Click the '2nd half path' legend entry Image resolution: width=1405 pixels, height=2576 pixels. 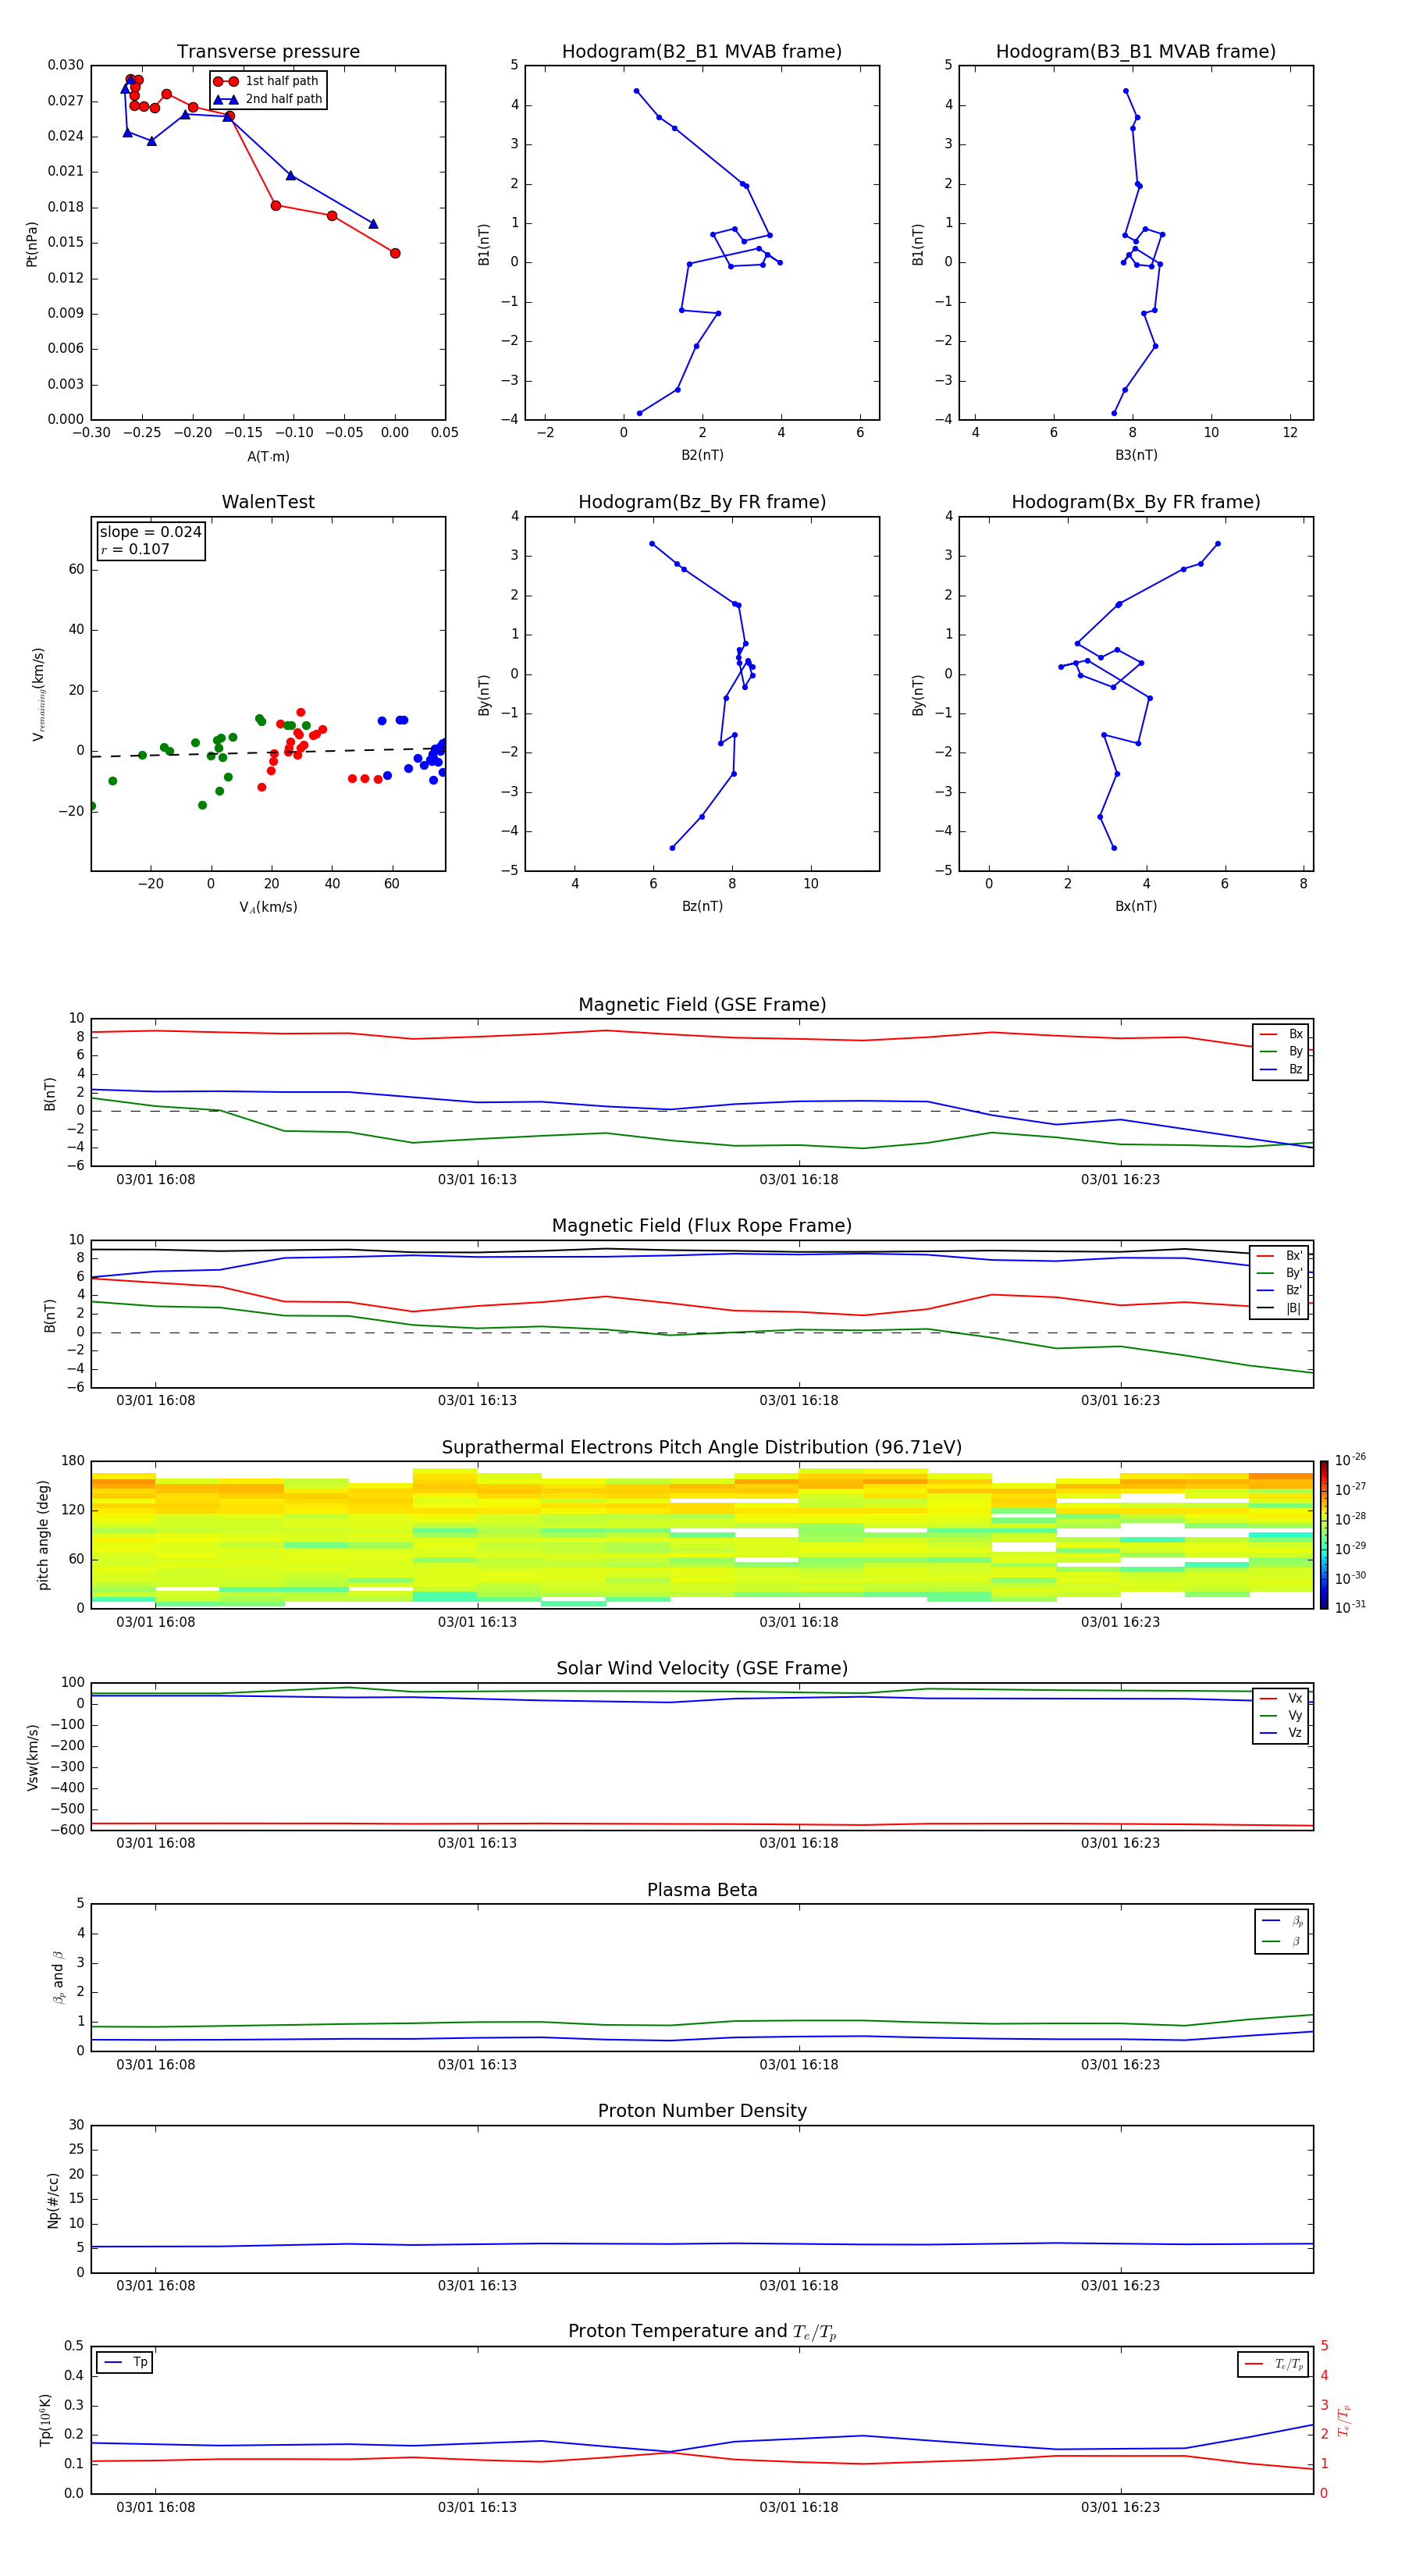click(268, 99)
